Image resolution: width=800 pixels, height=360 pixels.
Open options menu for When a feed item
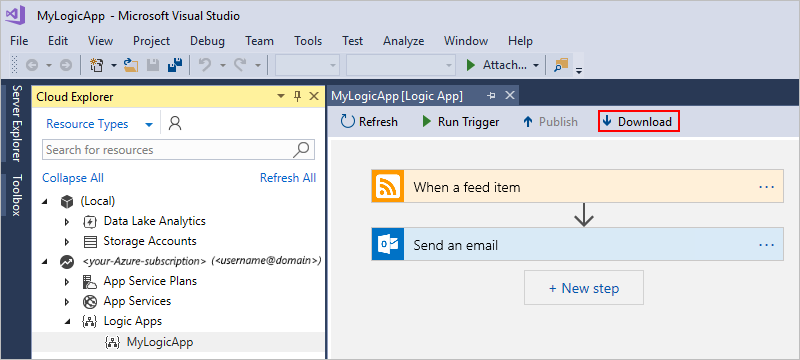coord(766,187)
